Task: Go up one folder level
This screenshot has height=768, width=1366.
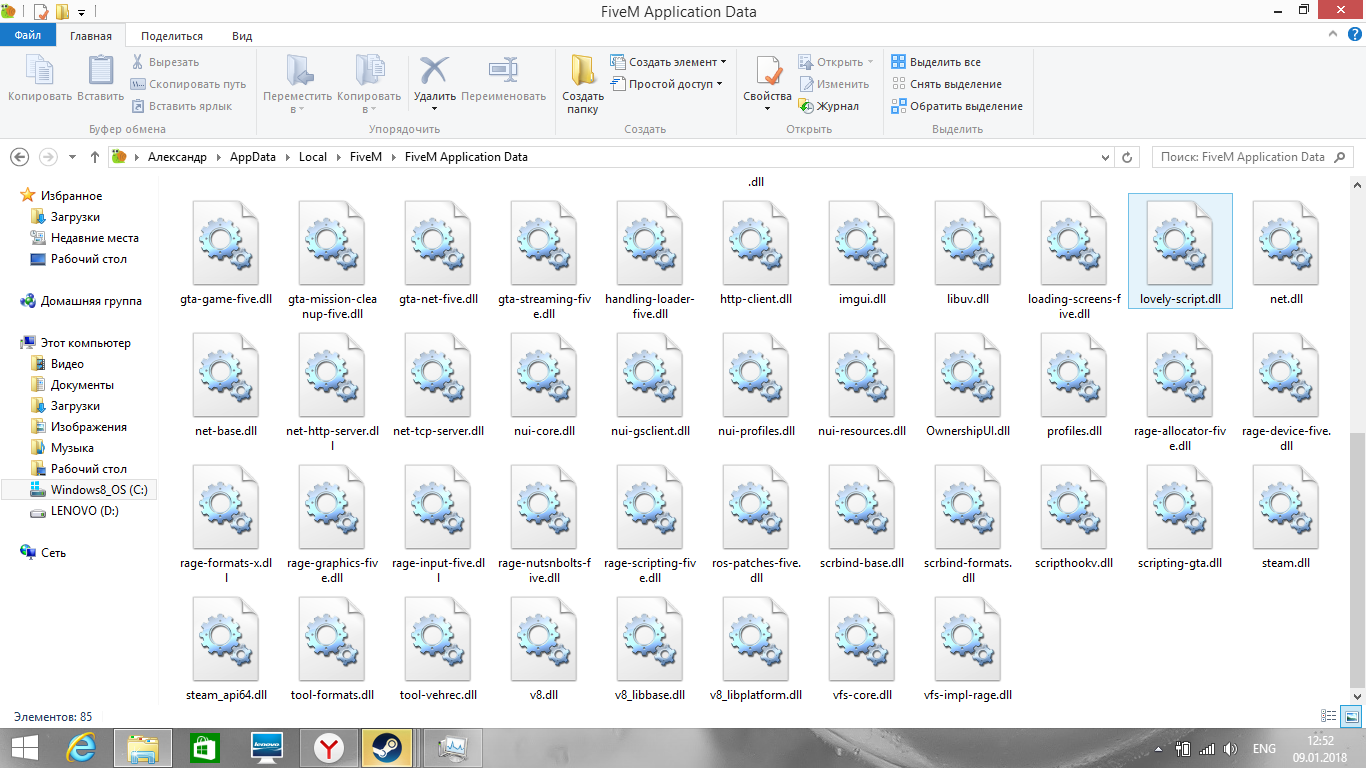Action: pos(95,157)
